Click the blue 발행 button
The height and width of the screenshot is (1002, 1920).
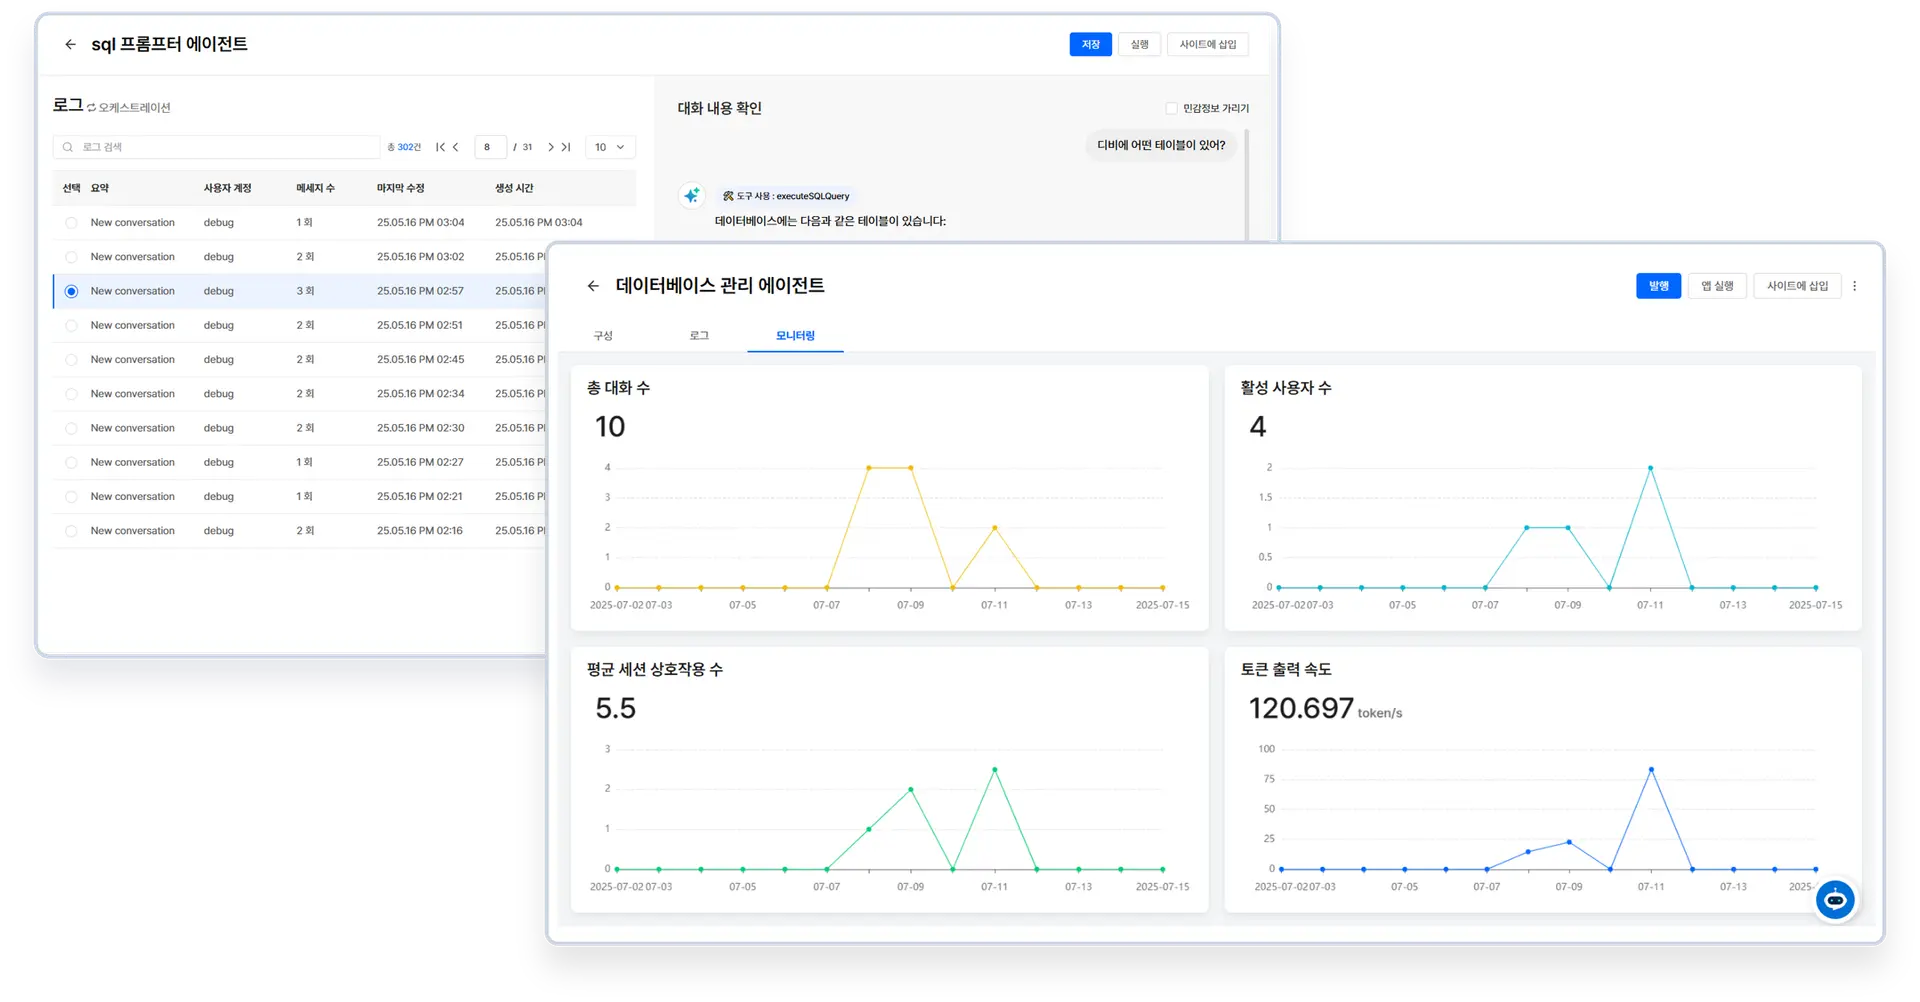coord(1658,286)
